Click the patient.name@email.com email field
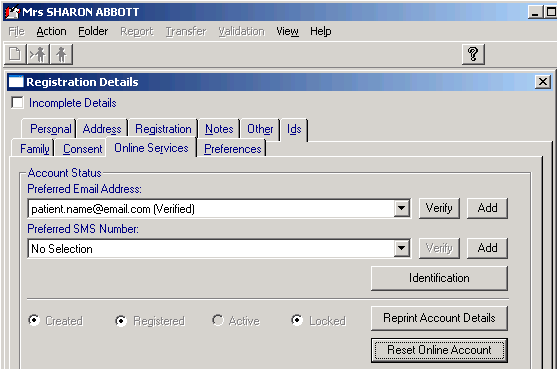The width and height of the screenshot is (557, 369). tap(211, 208)
